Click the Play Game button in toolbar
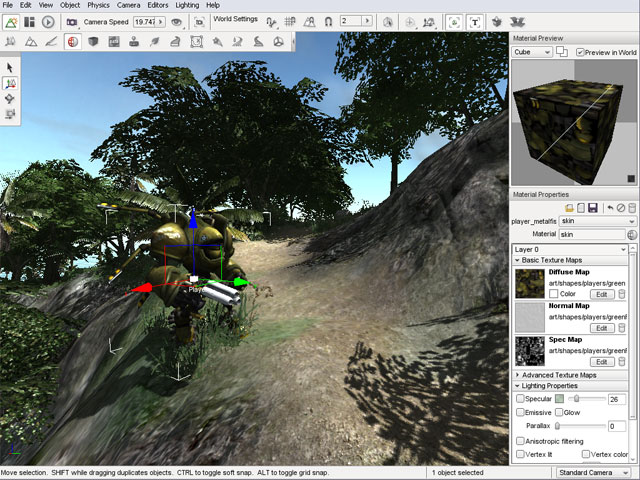The image size is (640, 480). pyautogui.click(x=48, y=21)
